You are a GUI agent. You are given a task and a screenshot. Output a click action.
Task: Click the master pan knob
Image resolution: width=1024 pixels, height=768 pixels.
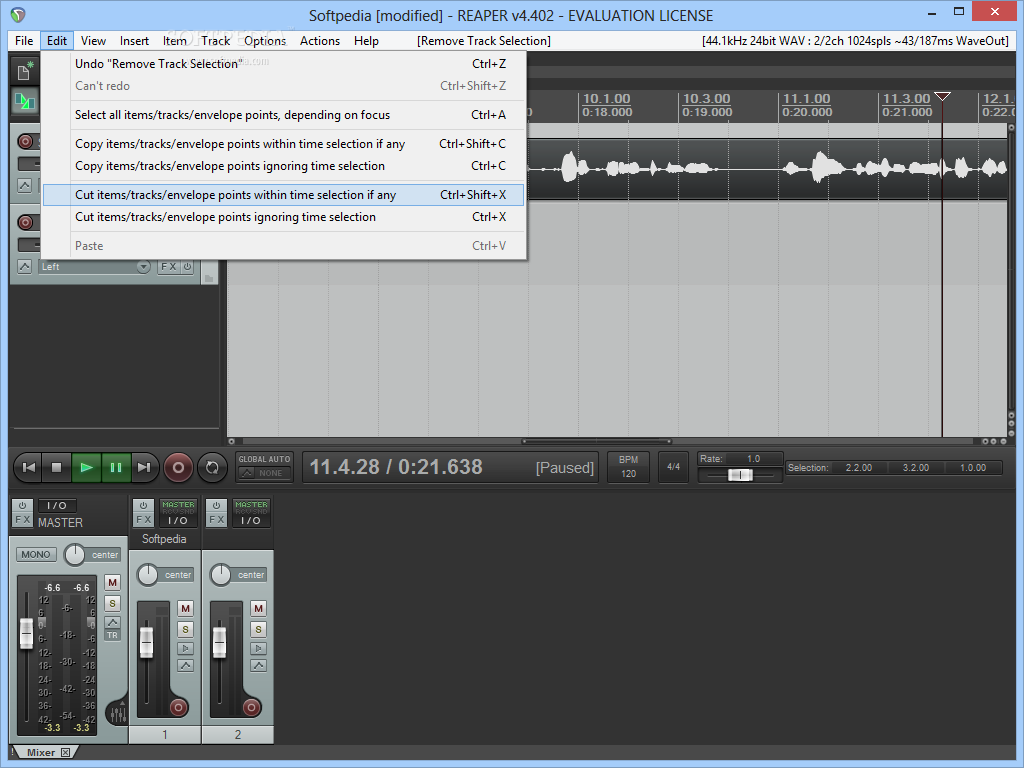coord(74,554)
